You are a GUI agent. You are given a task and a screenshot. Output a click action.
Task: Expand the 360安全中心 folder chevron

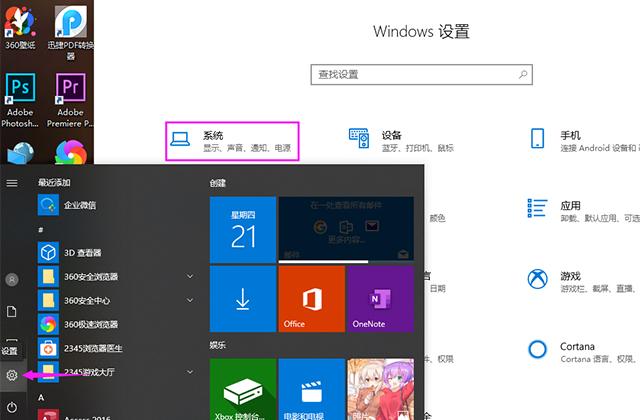click(x=190, y=300)
